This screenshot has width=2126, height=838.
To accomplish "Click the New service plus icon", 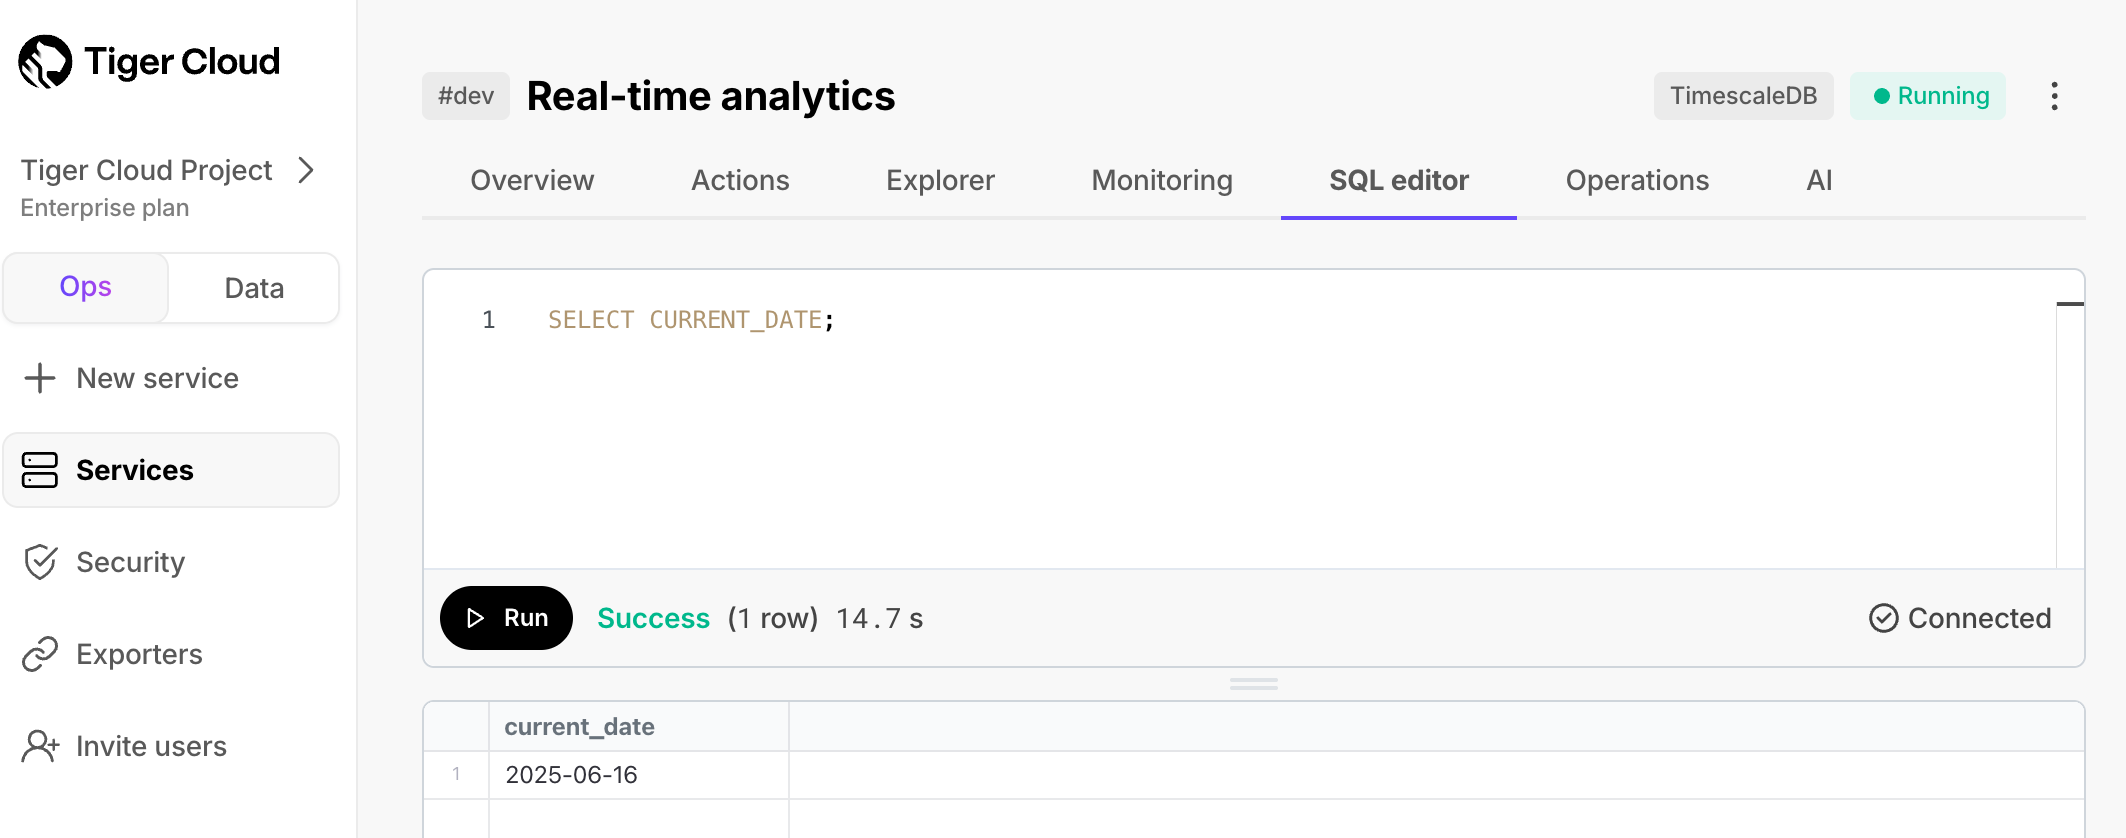I will click(x=40, y=378).
